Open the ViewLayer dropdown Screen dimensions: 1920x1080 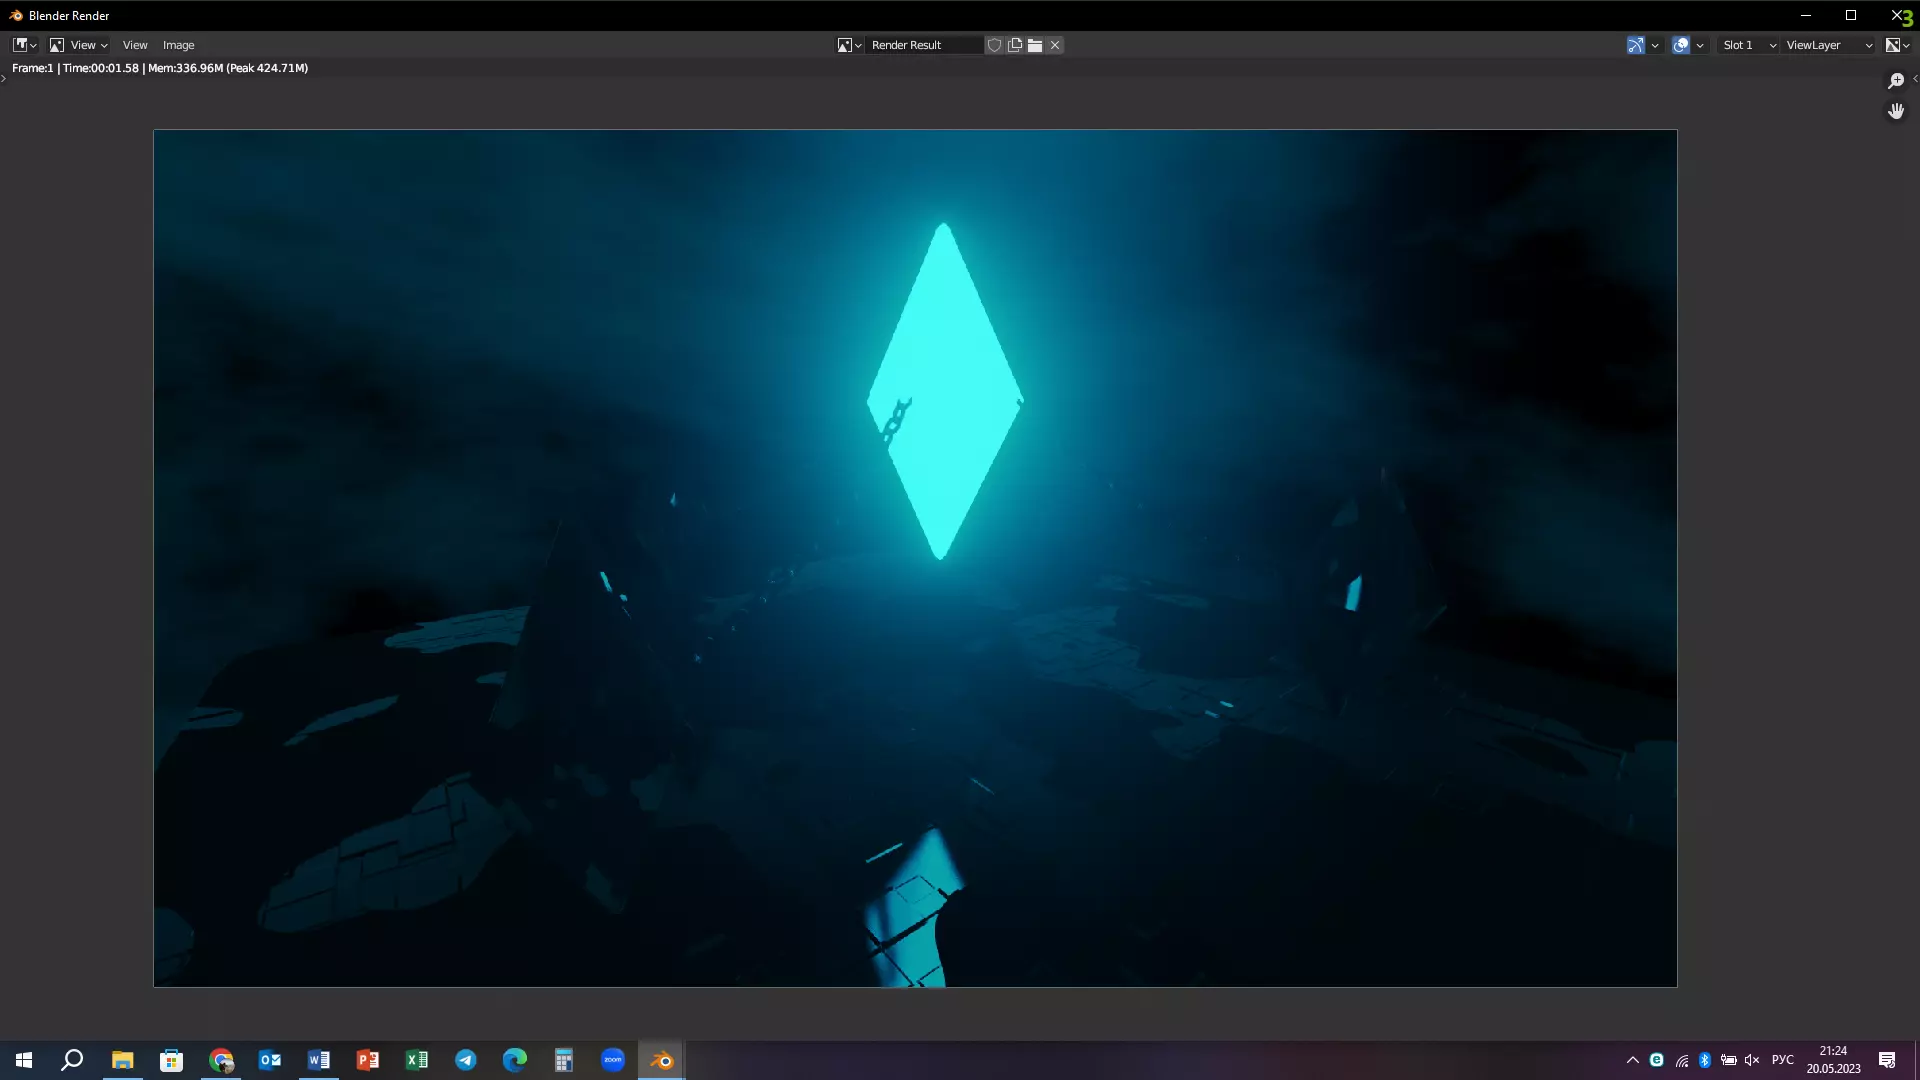tap(1829, 45)
